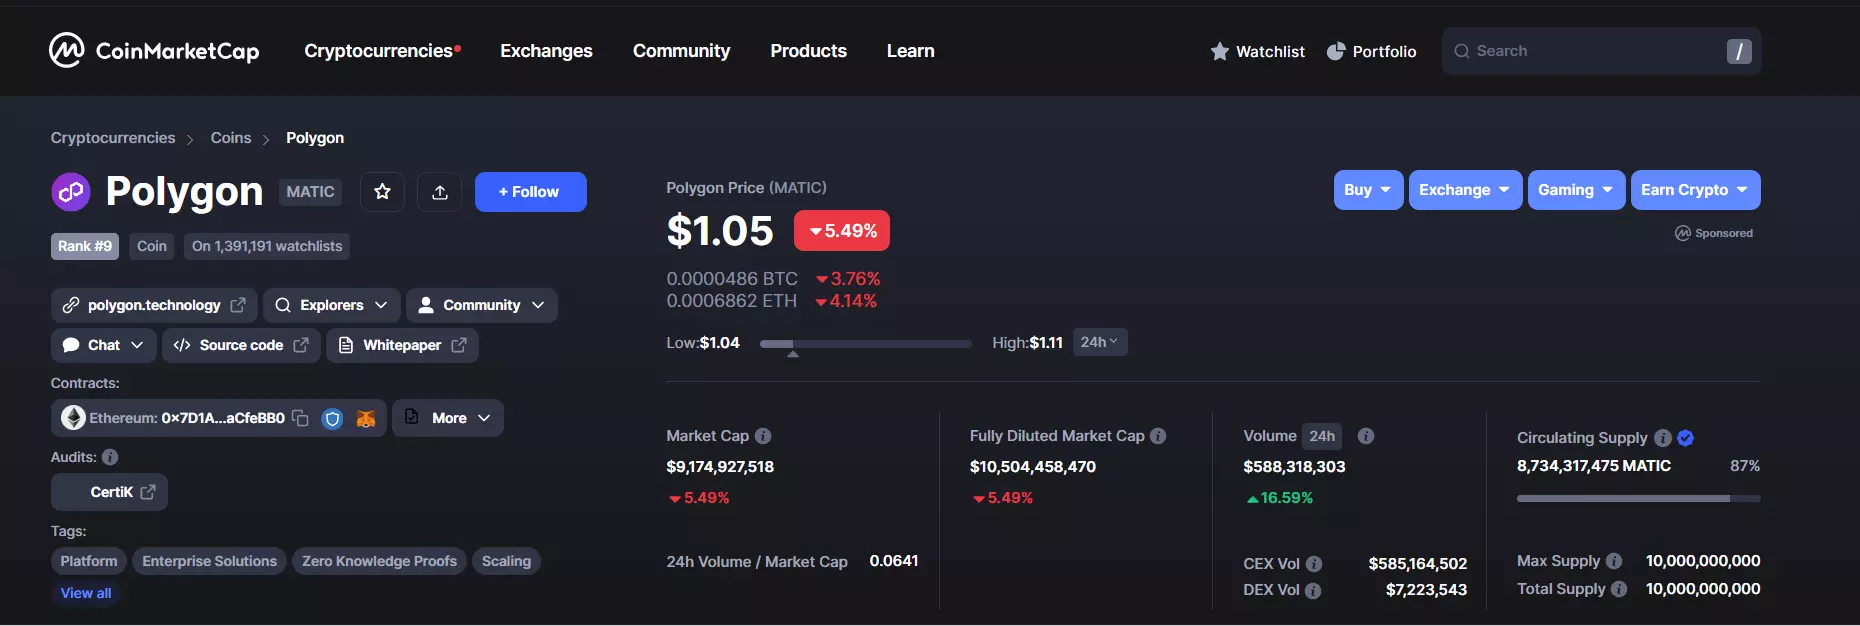
Task: Click the CoinMarketCap logo
Action: 154,50
